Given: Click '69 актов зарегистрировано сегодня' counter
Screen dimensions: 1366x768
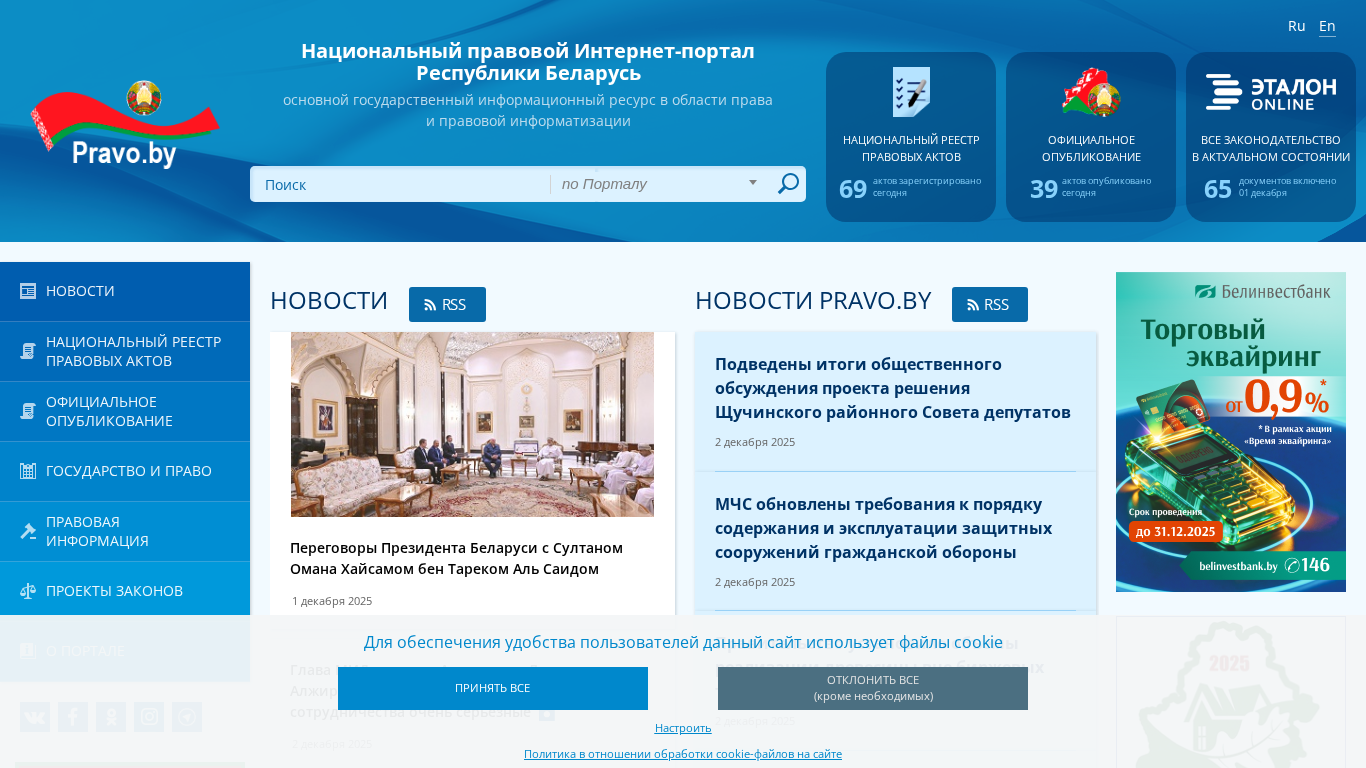Looking at the screenshot, I should (911, 188).
